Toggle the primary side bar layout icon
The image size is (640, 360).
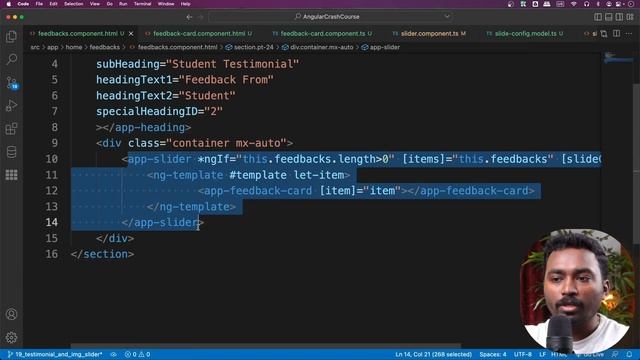[598, 17]
